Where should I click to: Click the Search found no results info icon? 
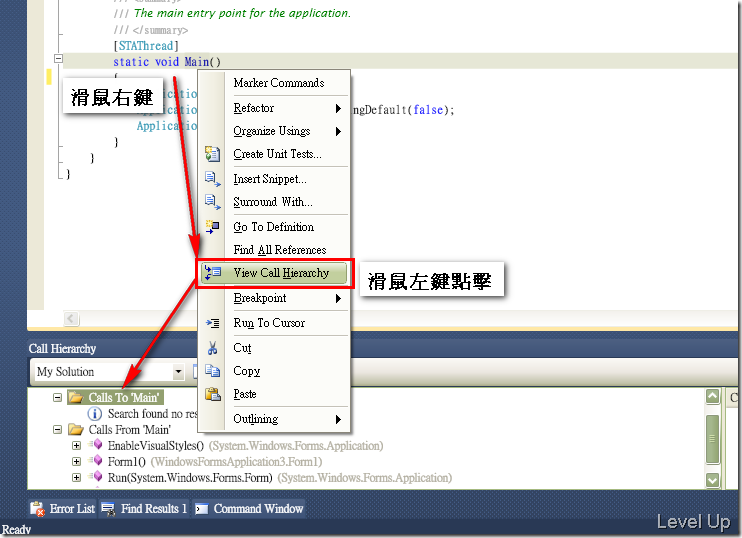[95, 414]
